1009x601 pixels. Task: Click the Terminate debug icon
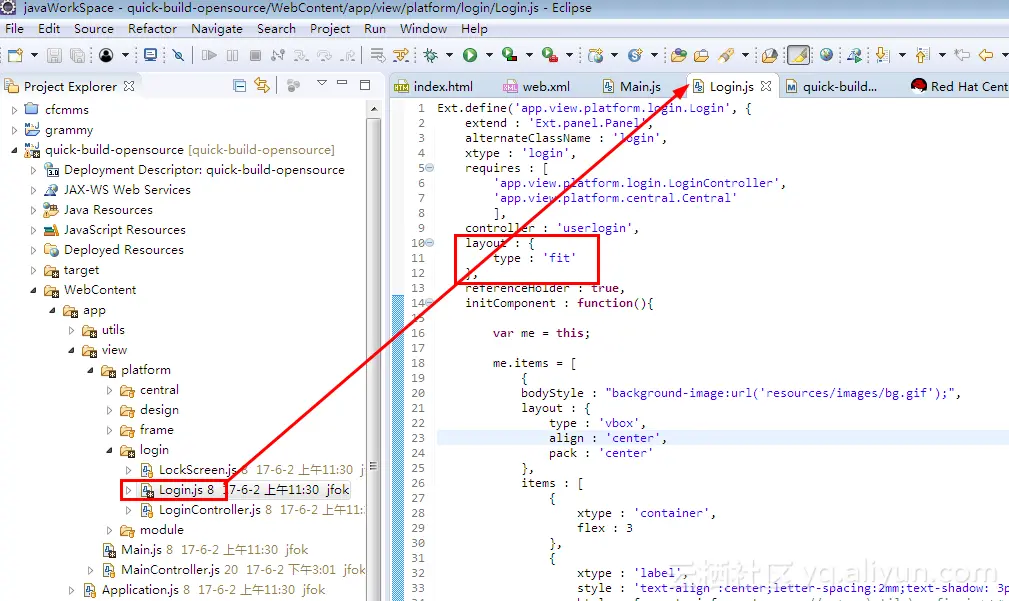[x=255, y=55]
